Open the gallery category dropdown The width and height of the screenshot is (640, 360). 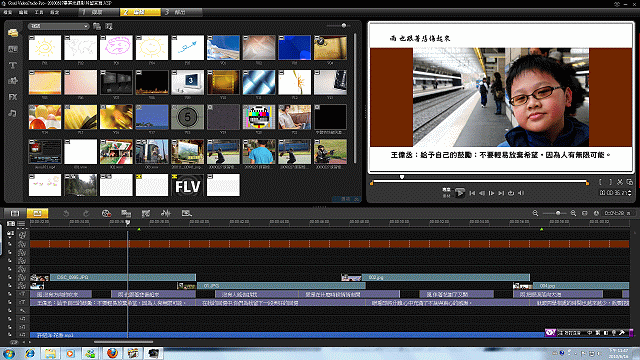coord(58,26)
